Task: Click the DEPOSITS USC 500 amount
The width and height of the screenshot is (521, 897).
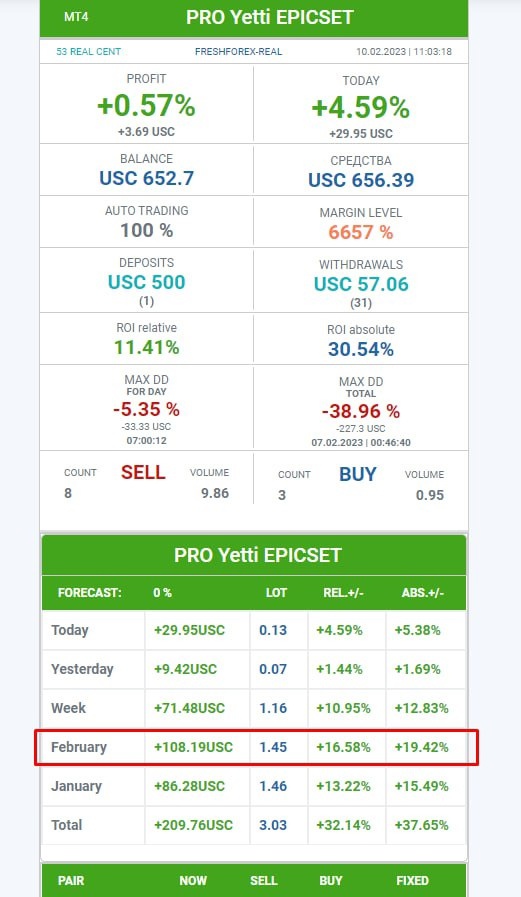Action: click(146, 282)
